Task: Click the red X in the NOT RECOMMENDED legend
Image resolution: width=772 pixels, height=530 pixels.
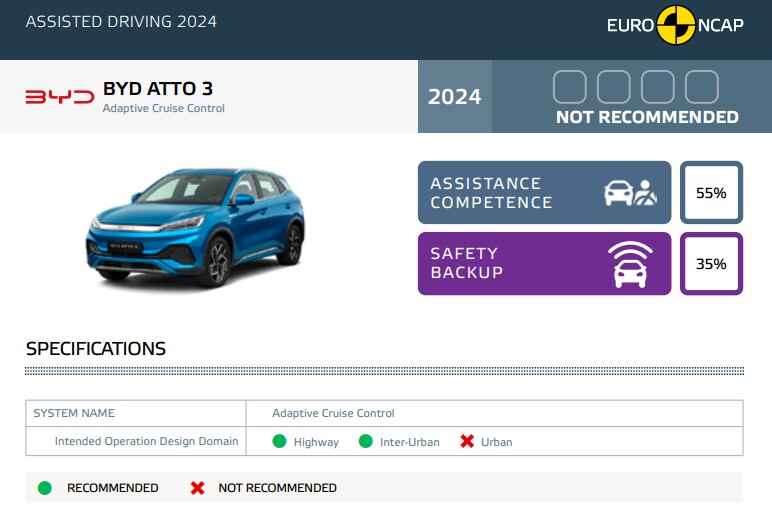Action: pyautogui.click(x=197, y=488)
